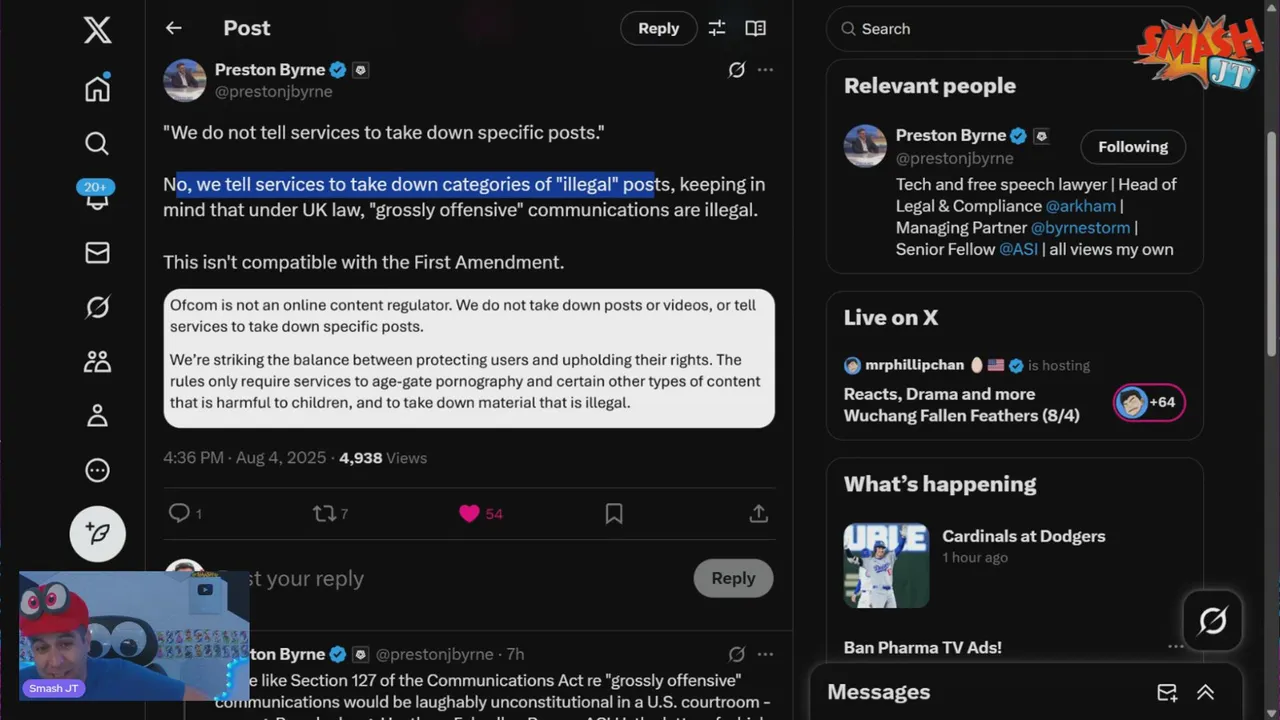This screenshot has width=1280, height=720.
Task: Open Messages envelope icon in sidebar
Action: coord(97,252)
